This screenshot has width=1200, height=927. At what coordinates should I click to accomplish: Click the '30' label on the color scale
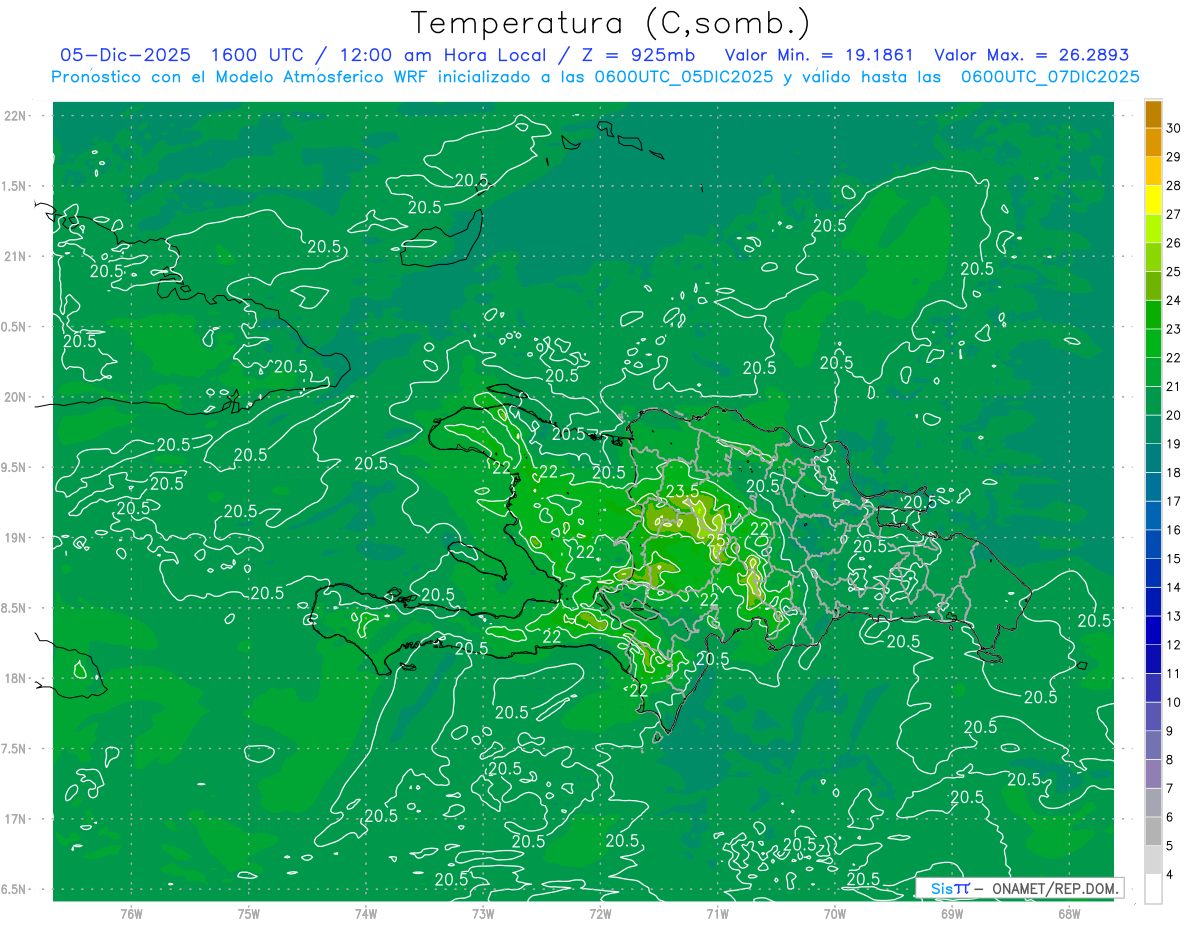pyautogui.click(x=1174, y=128)
